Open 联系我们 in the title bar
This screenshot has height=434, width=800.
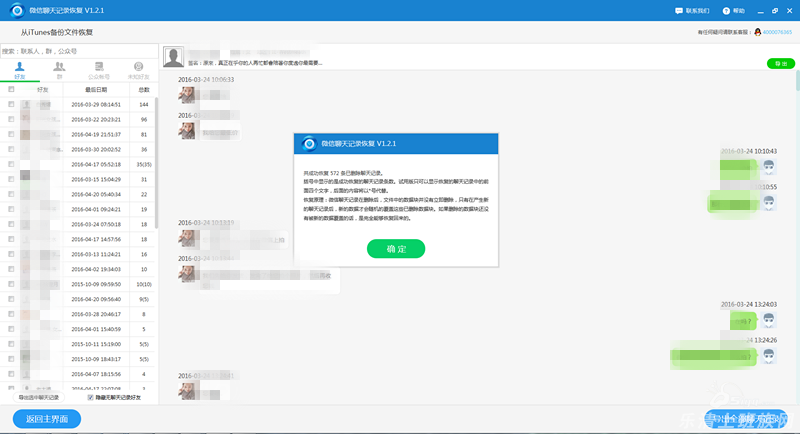click(x=692, y=11)
